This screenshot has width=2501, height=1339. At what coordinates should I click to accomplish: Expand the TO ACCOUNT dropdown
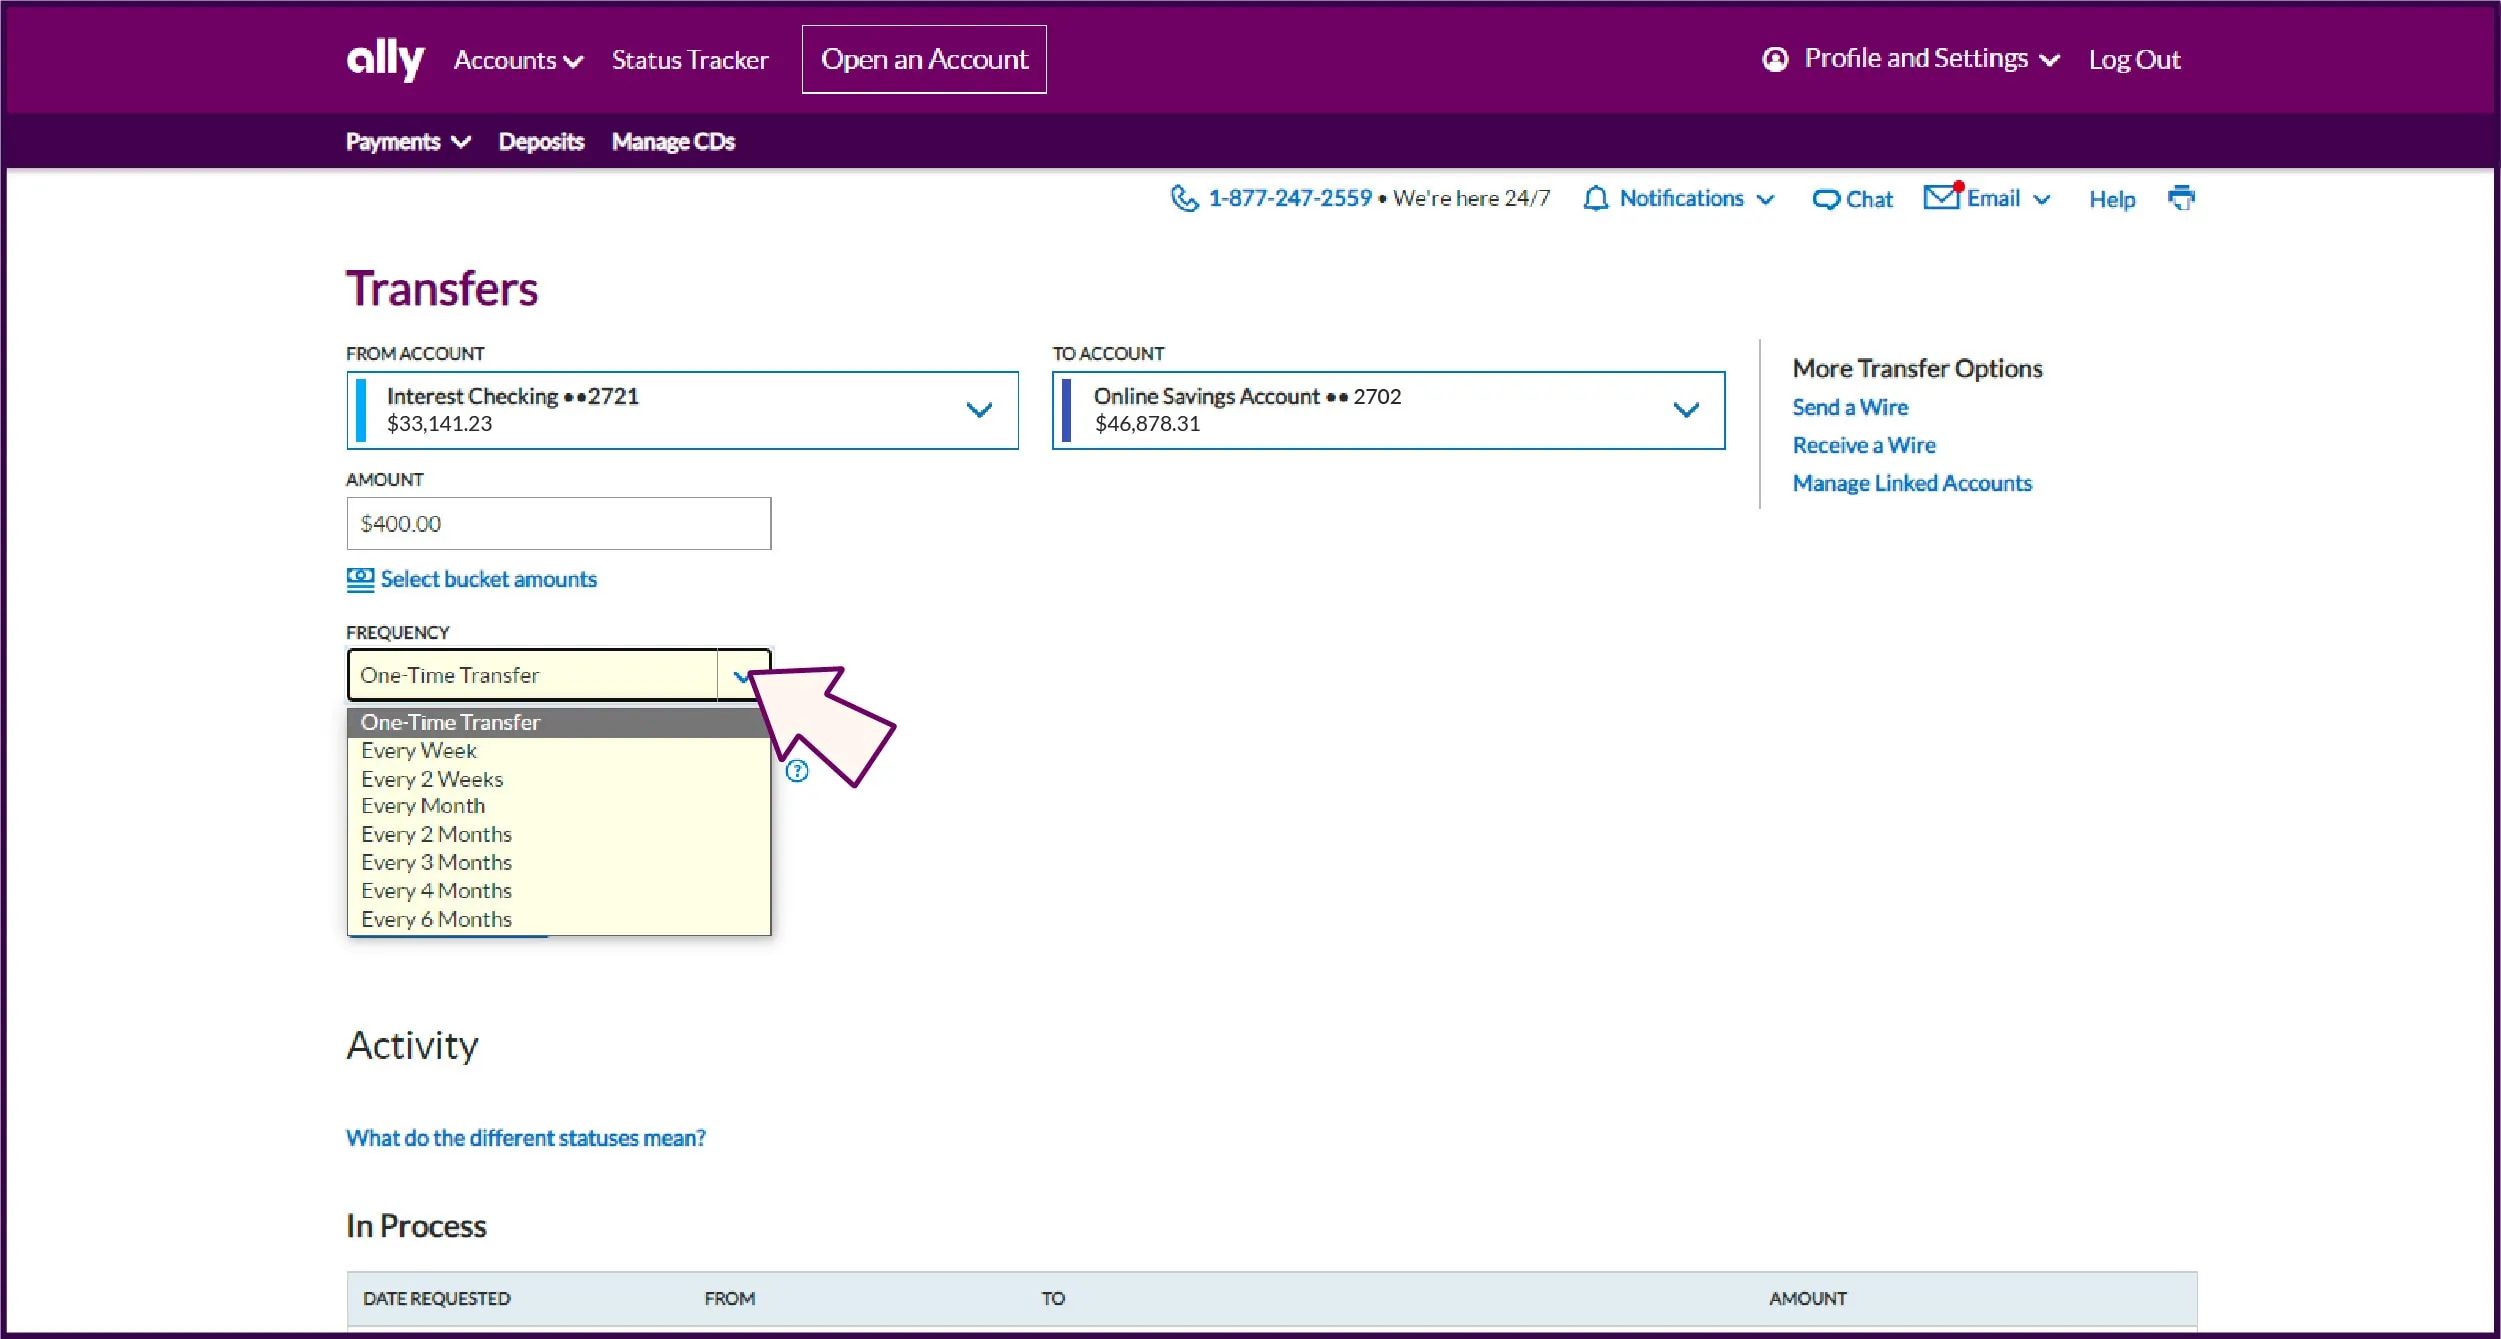click(1686, 410)
